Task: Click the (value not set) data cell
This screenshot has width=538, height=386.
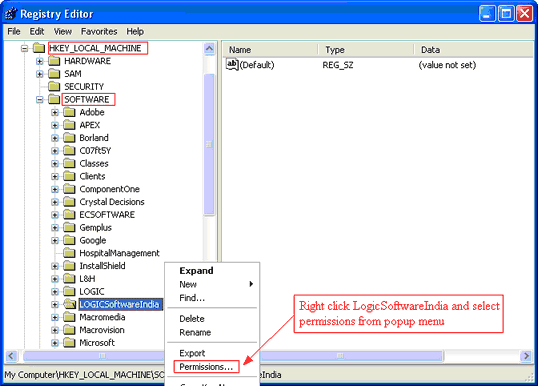Action: 447,65
